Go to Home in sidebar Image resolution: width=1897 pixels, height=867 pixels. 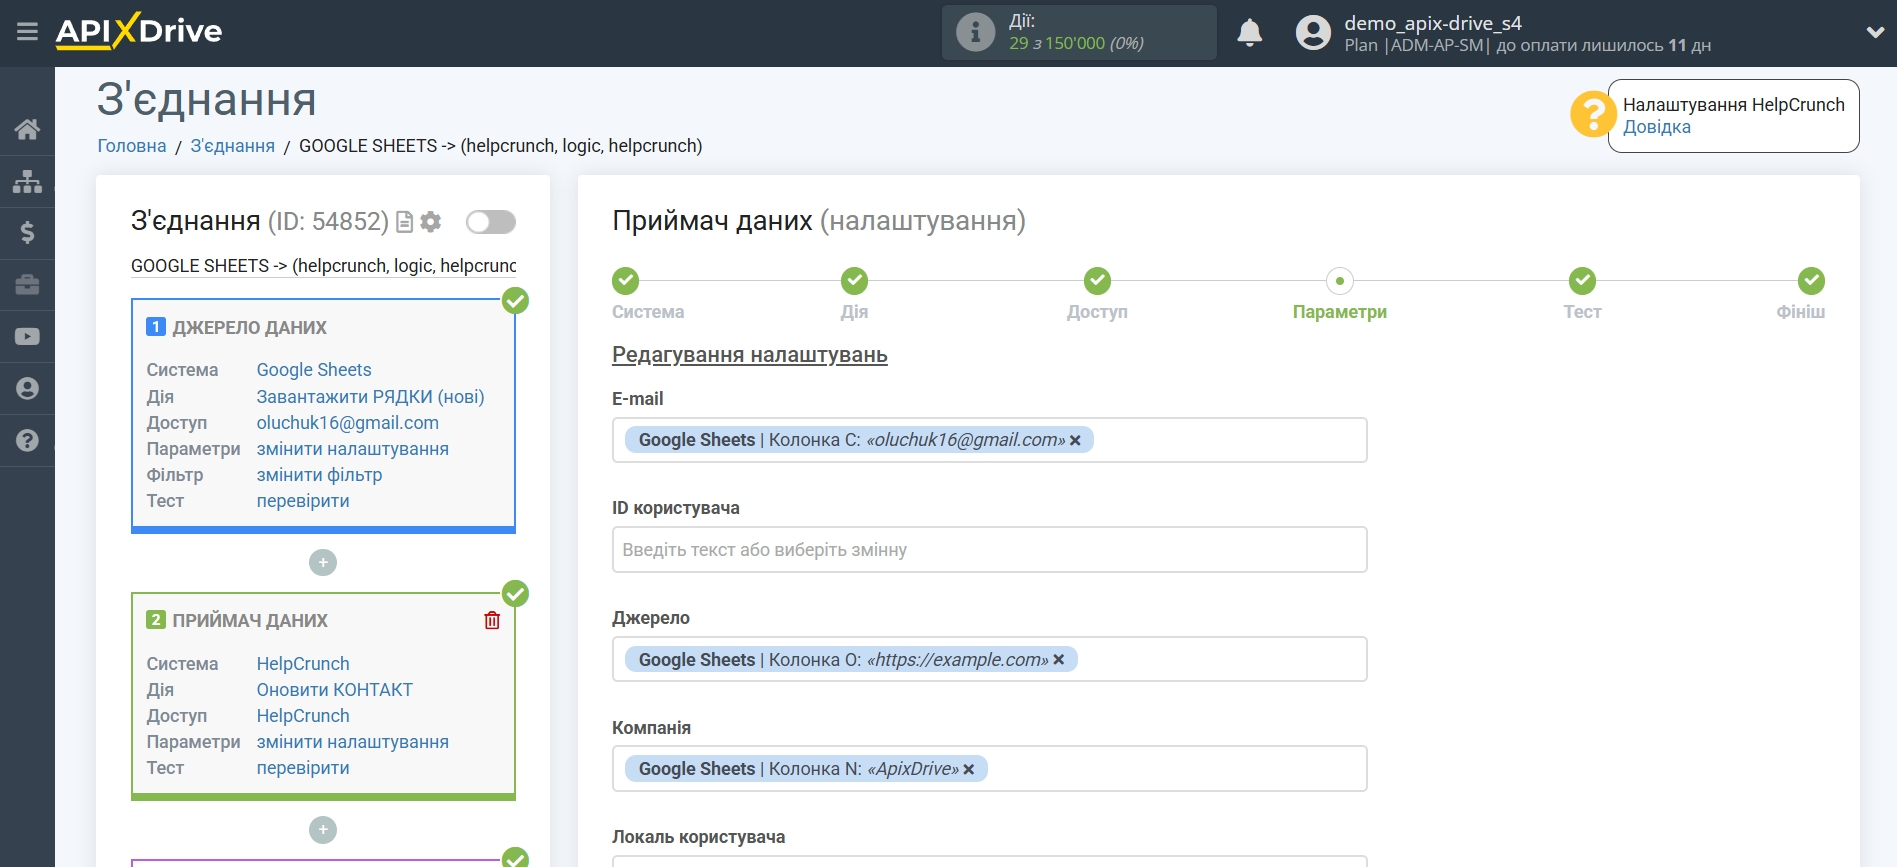tap(27, 129)
